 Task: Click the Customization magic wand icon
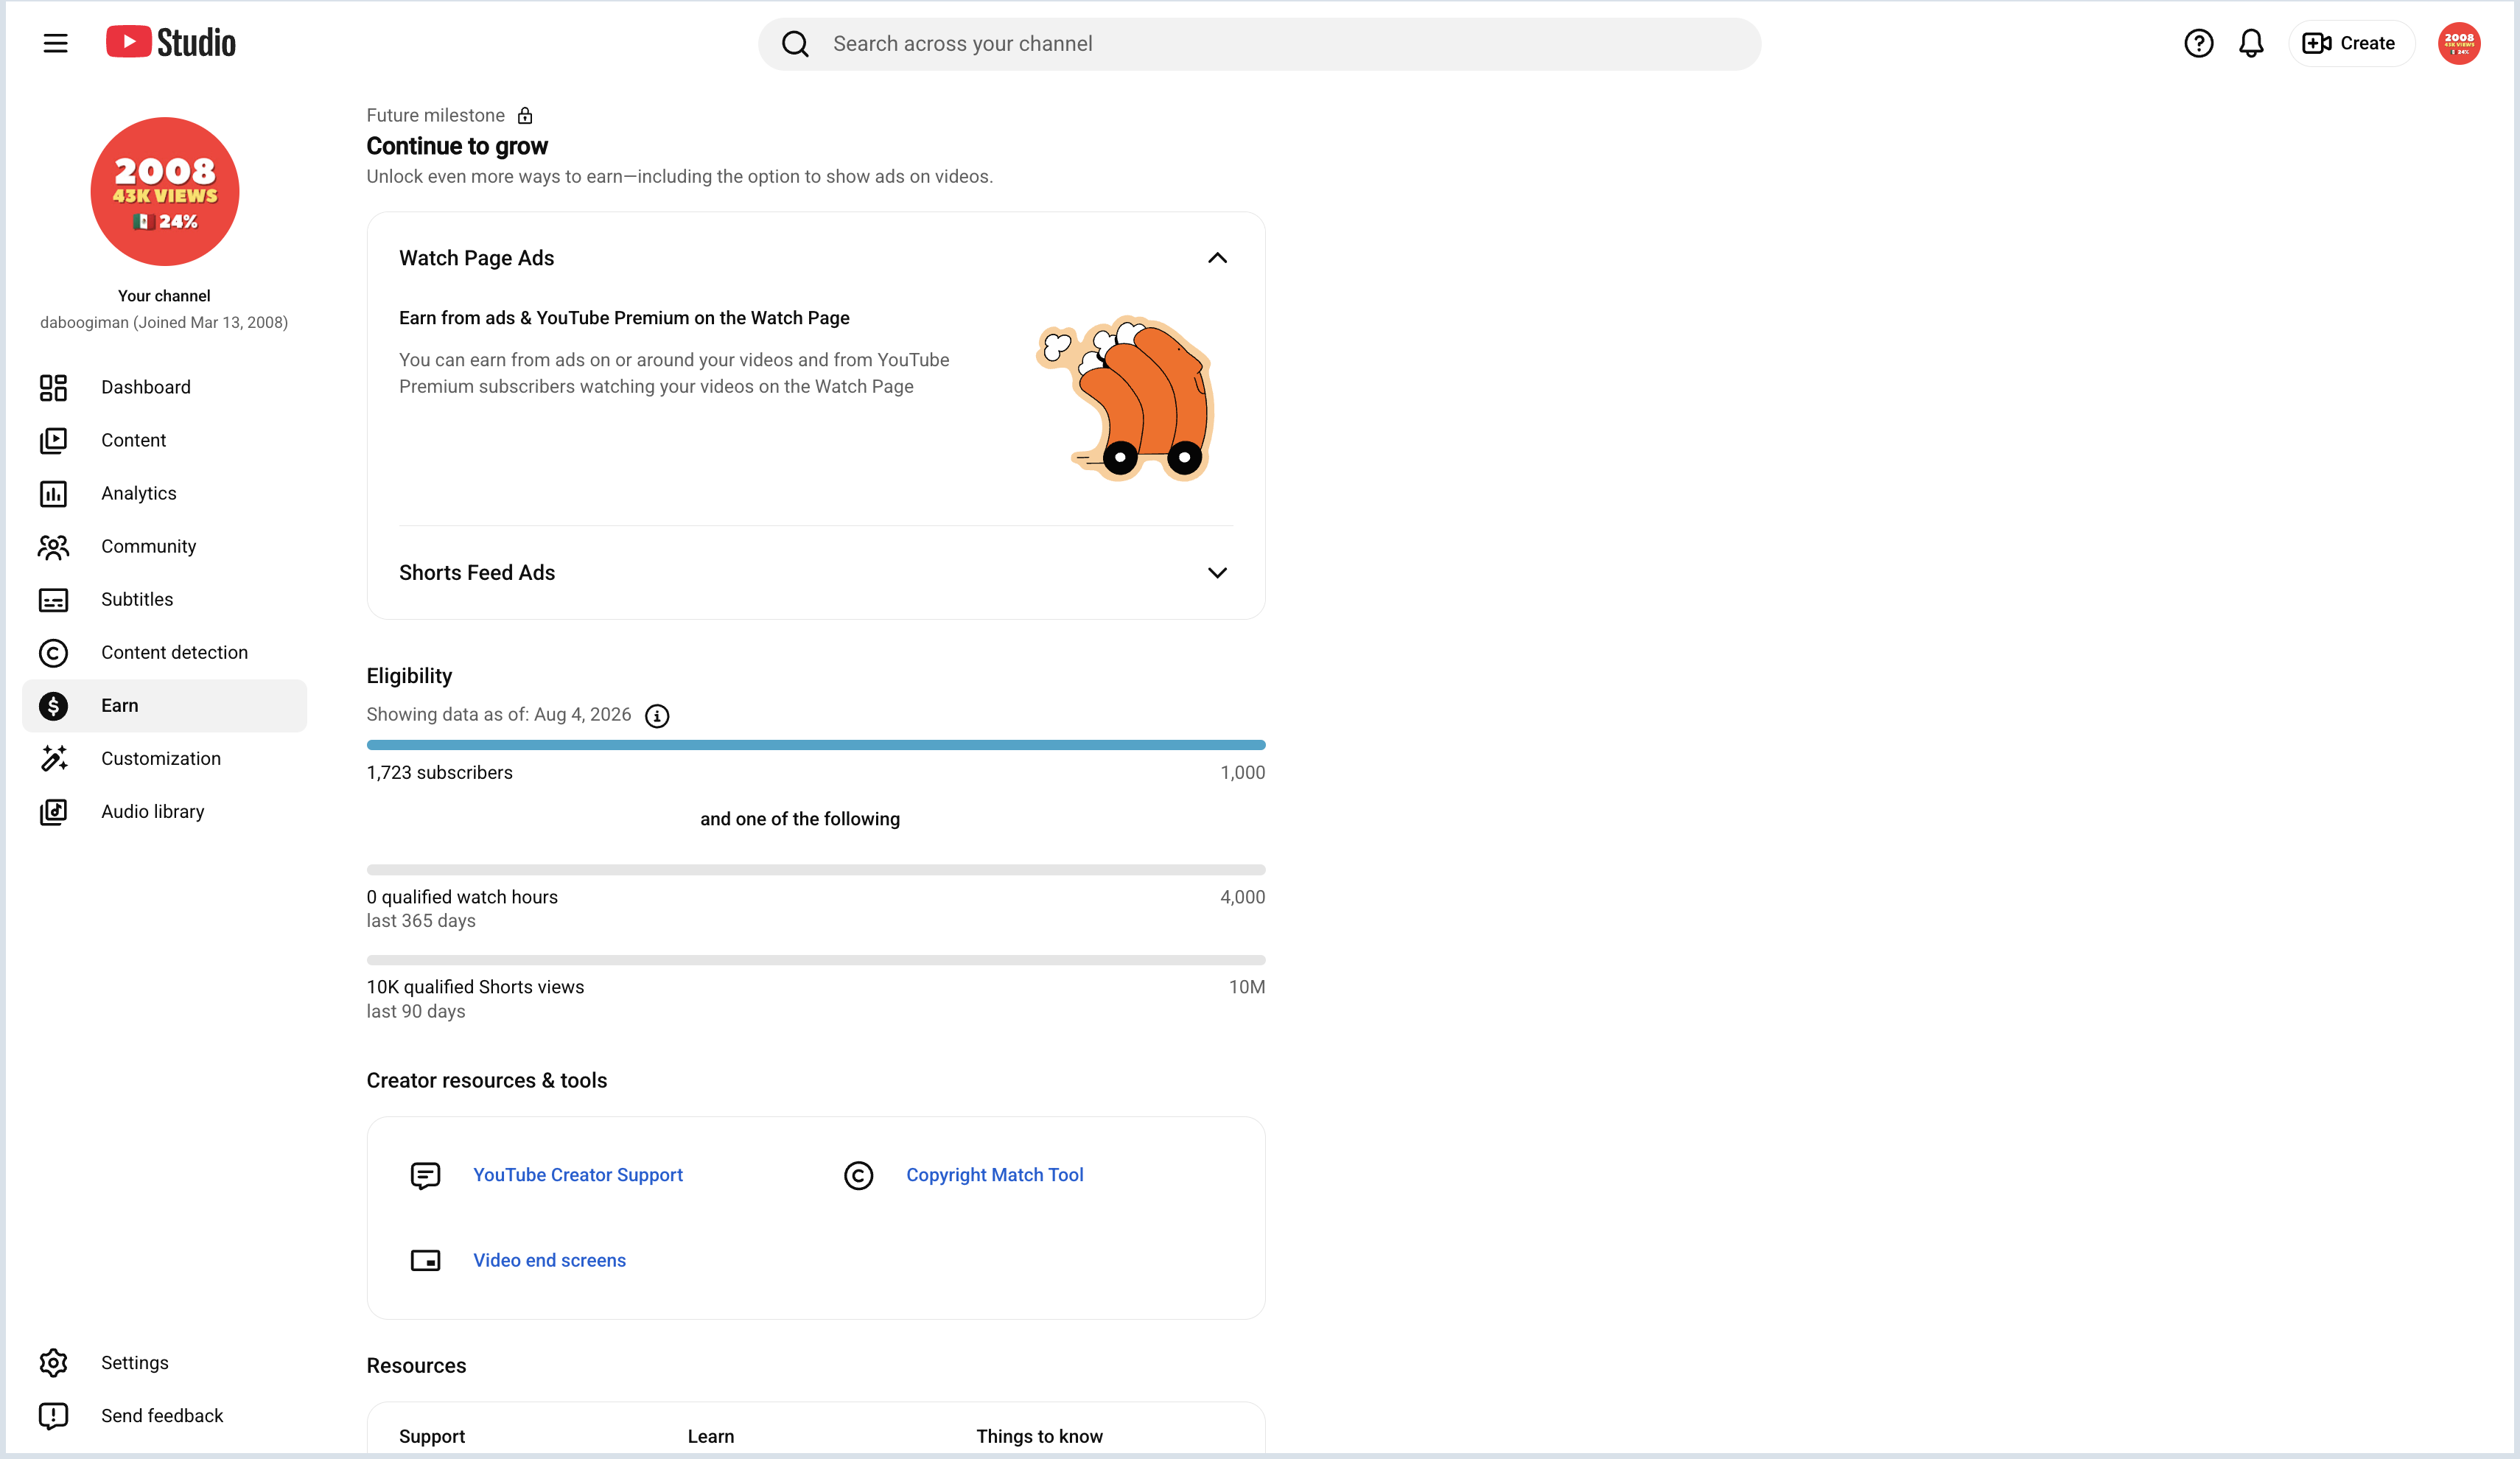point(53,758)
